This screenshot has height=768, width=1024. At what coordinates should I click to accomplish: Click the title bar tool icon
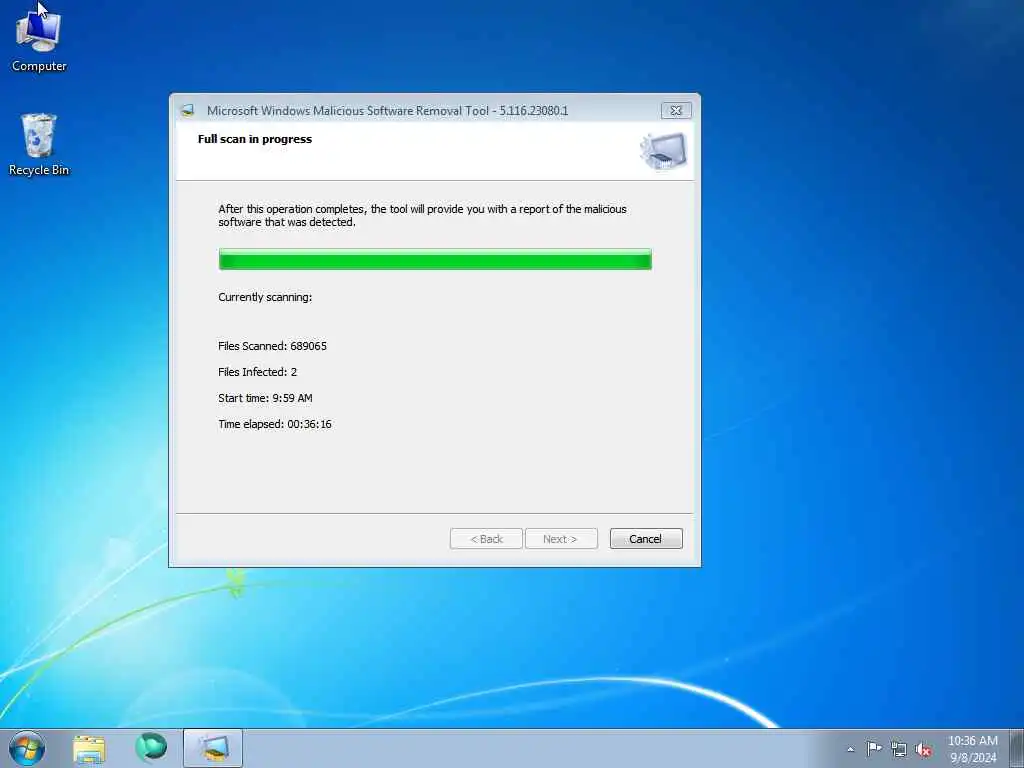(x=188, y=110)
